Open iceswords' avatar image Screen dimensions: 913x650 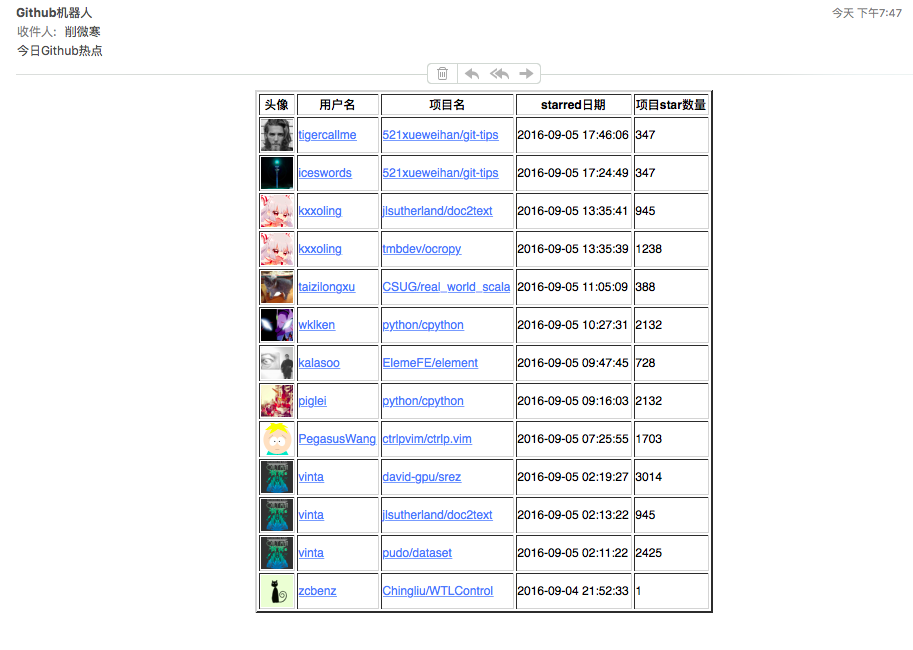(277, 173)
